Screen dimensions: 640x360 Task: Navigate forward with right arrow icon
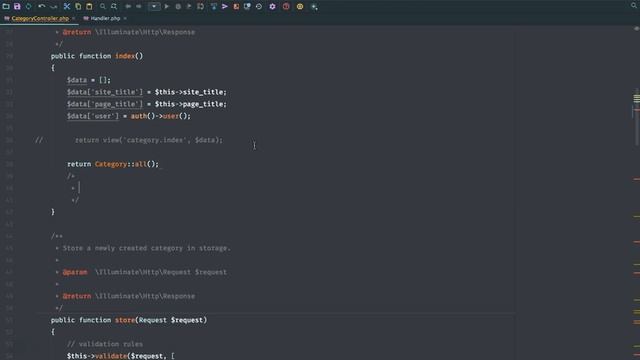pyautogui.click(x=139, y=7)
